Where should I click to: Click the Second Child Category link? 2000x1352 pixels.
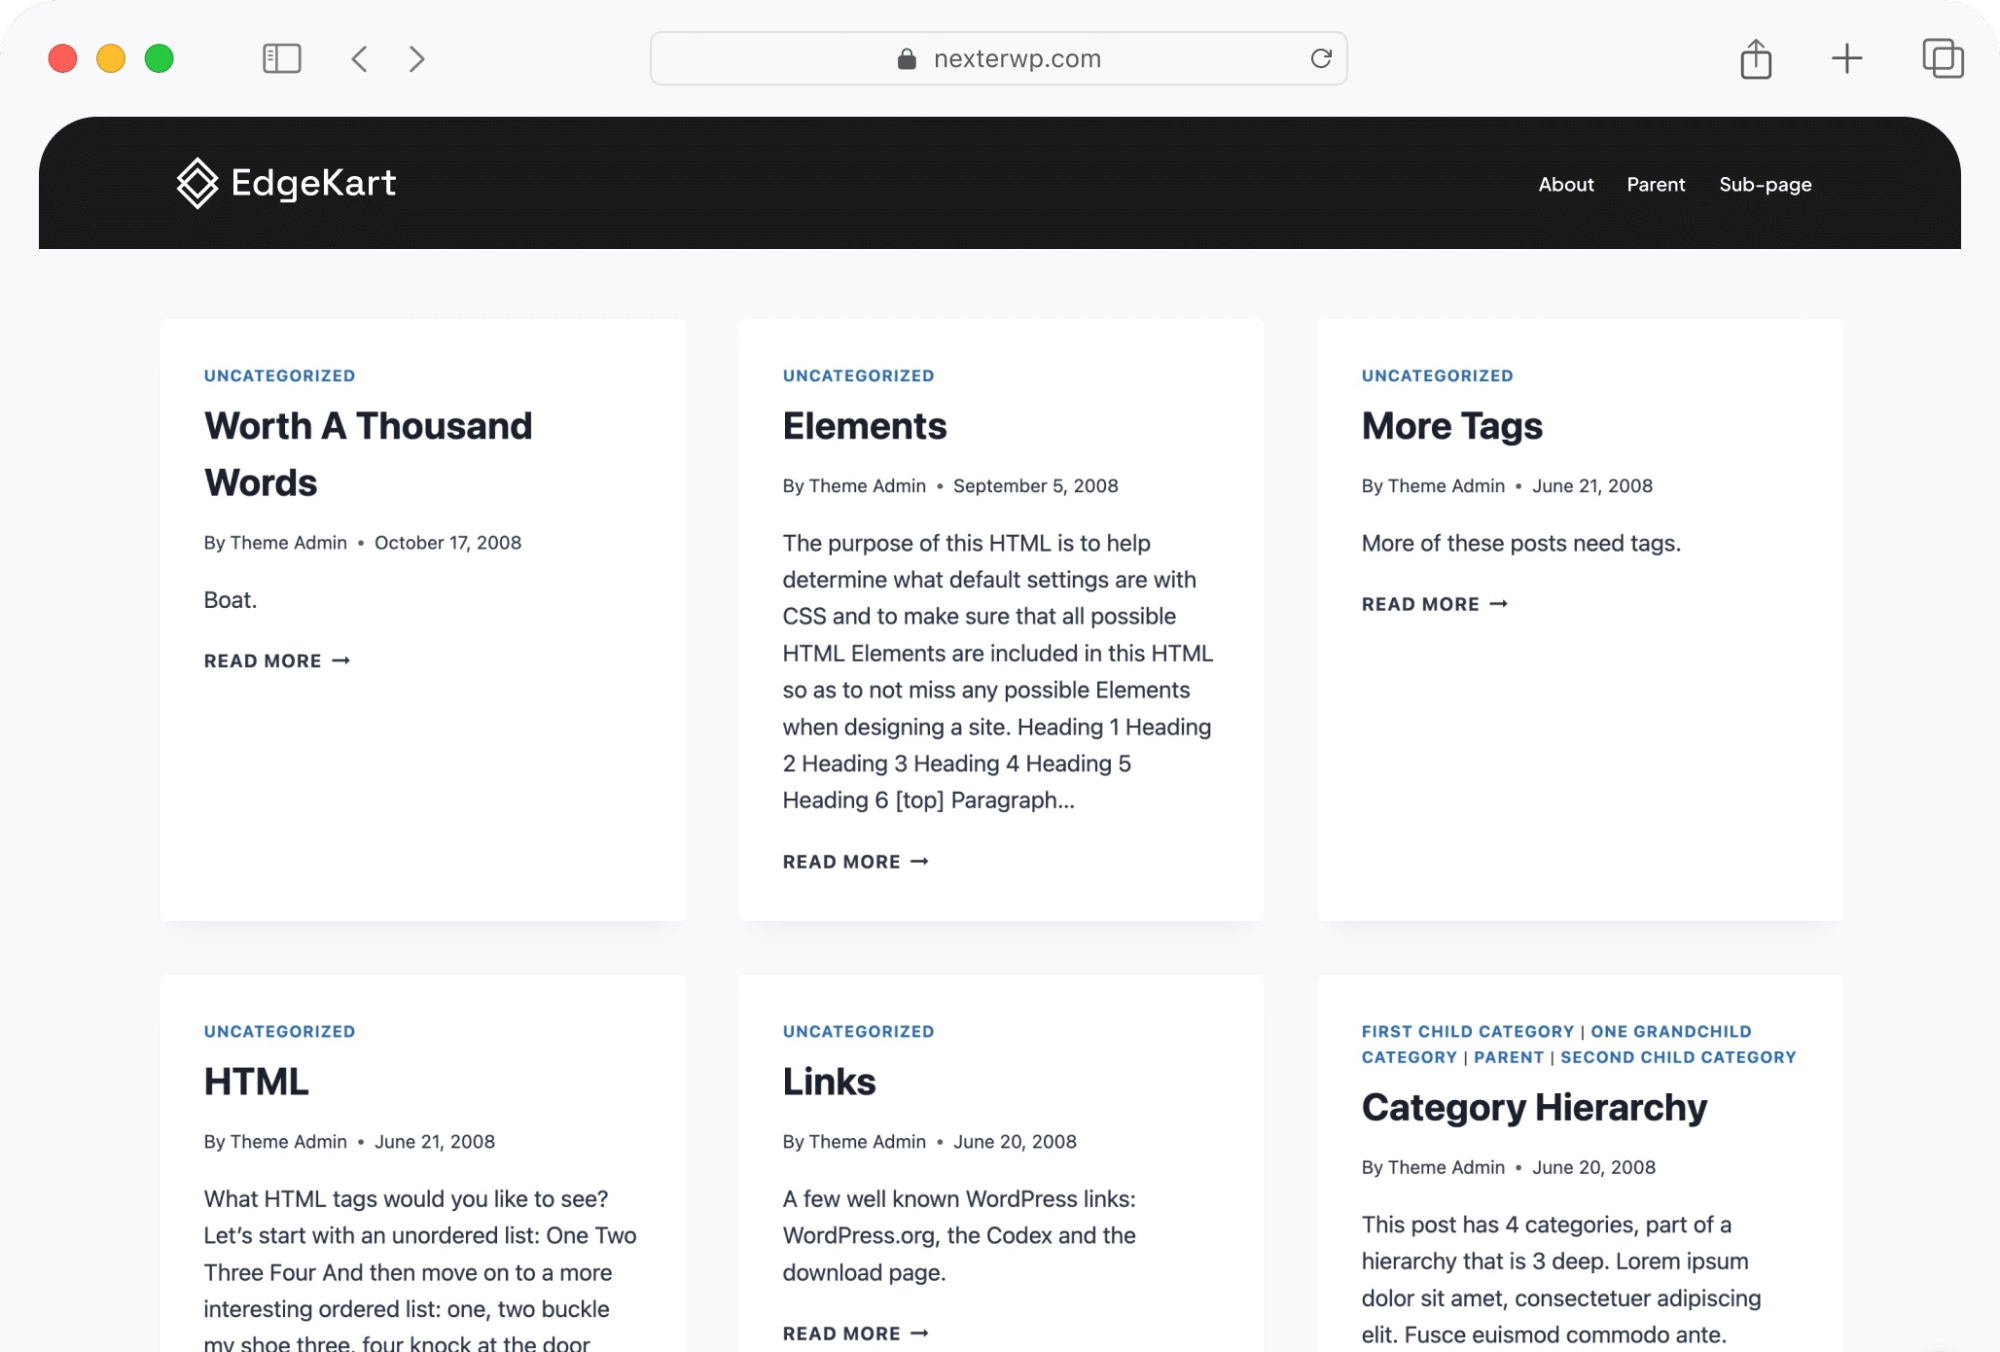point(1678,1057)
